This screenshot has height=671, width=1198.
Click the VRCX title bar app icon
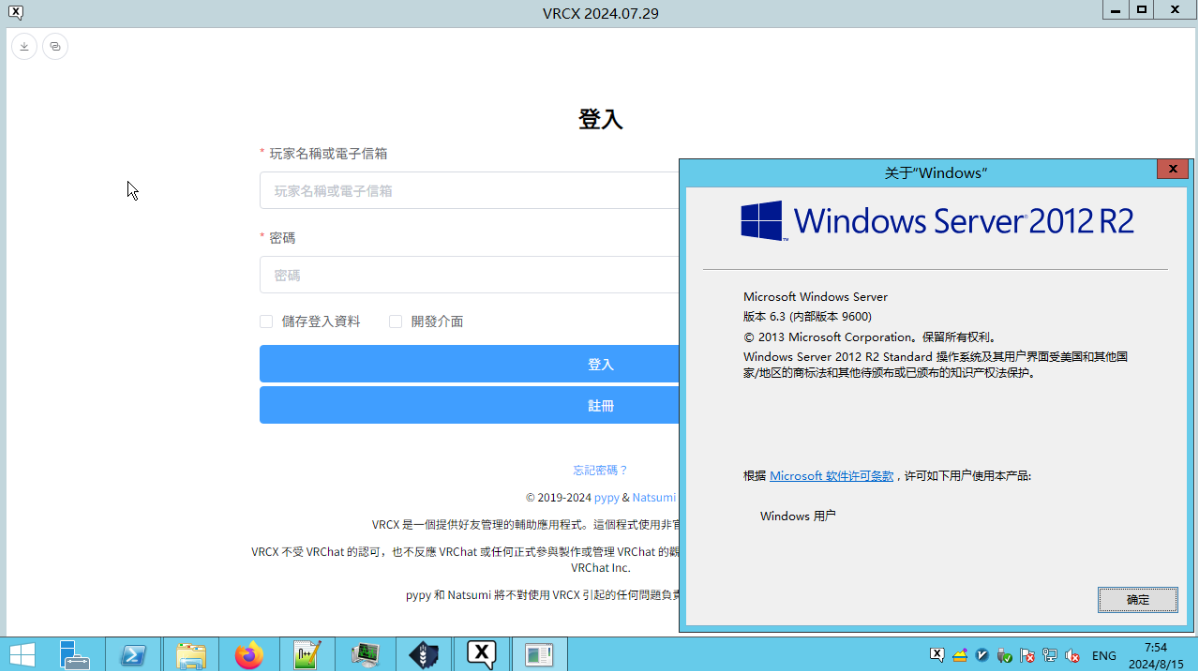[x=15, y=12]
